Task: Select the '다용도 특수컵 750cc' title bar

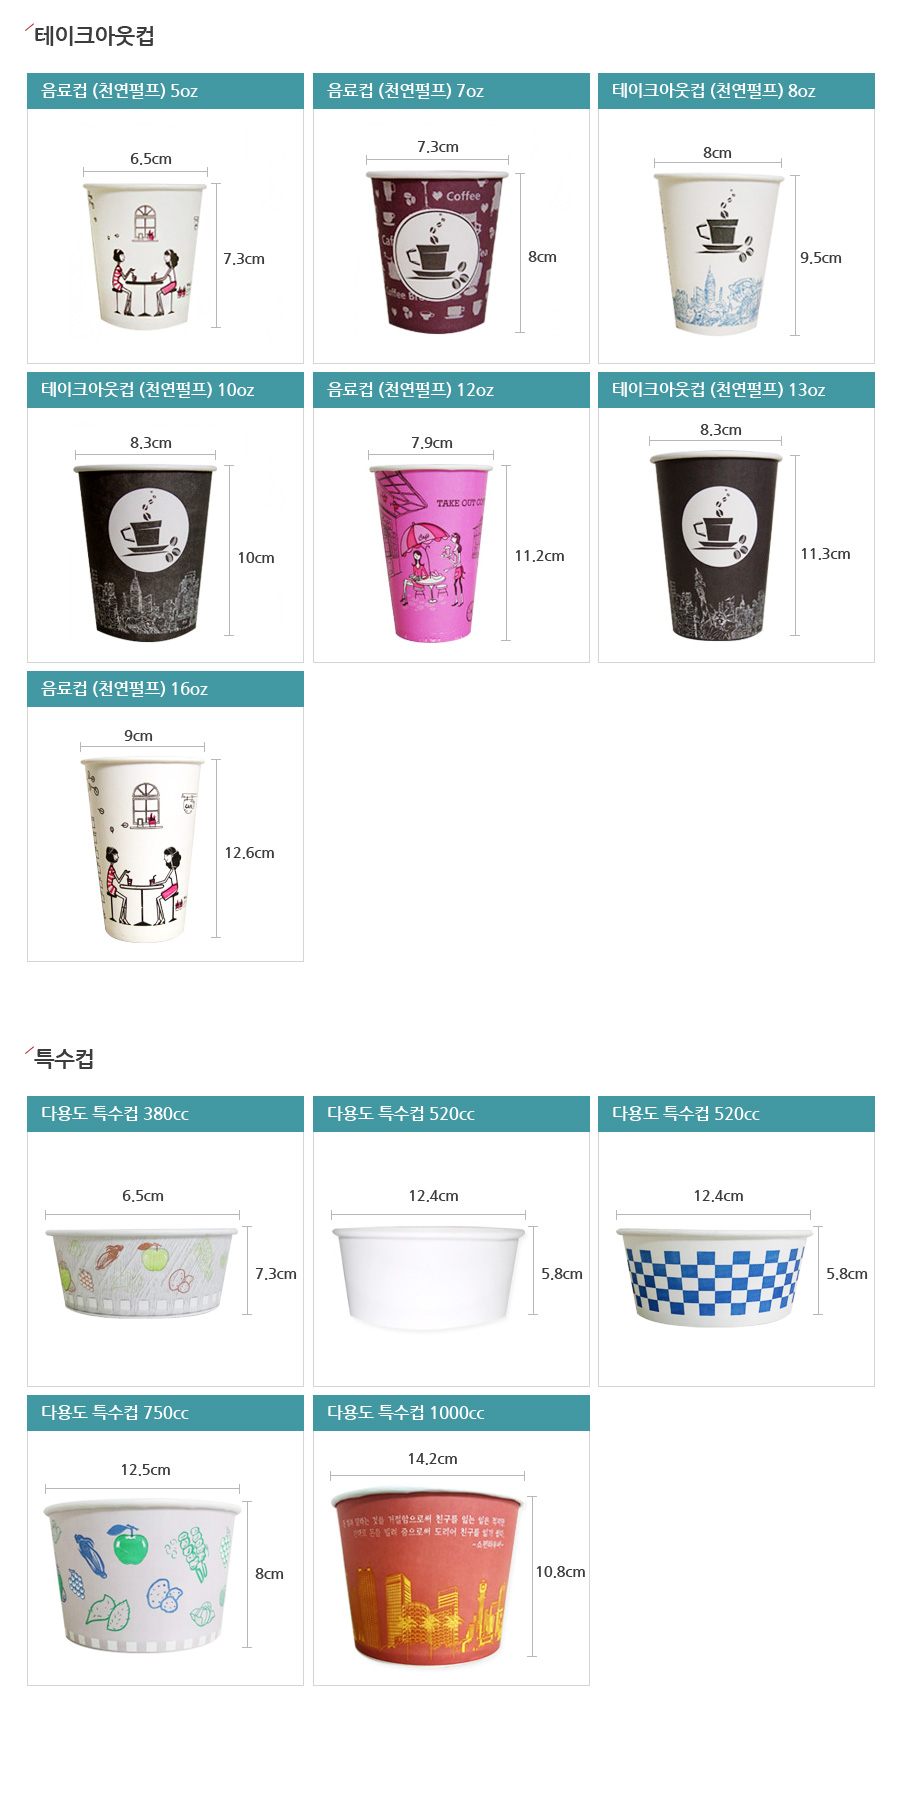Action: click(x=165, y=1413)
